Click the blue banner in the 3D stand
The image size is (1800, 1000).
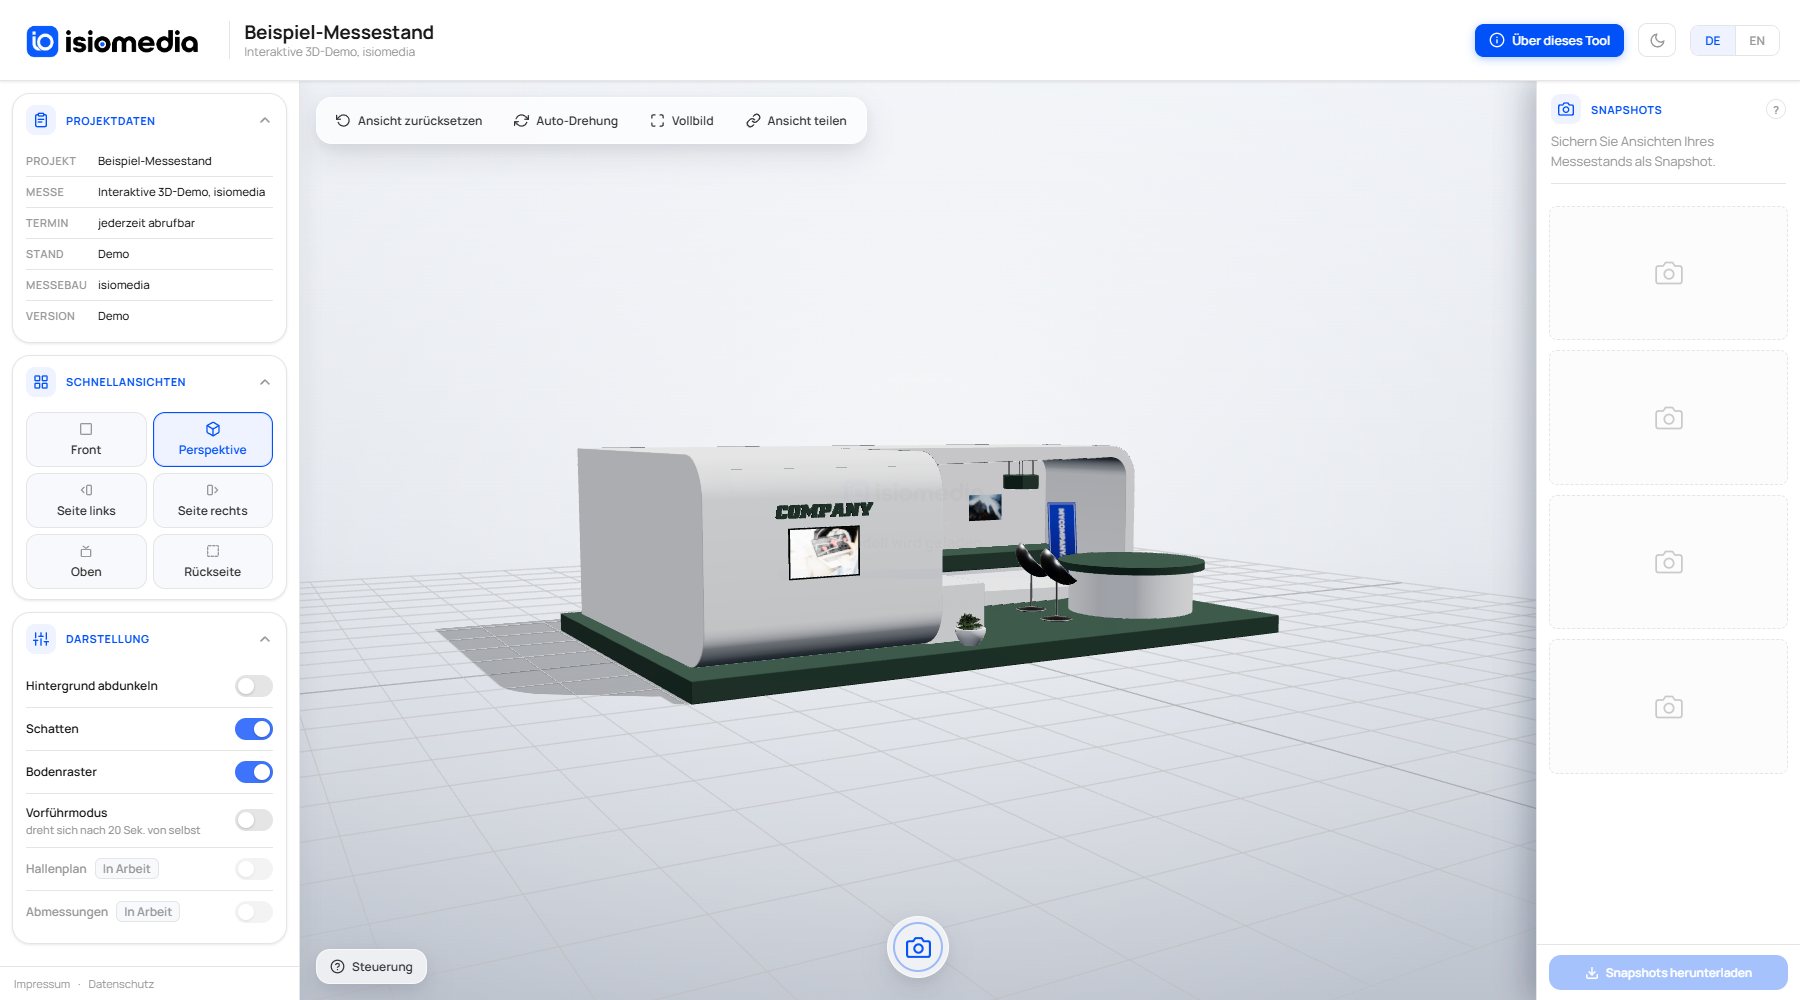1061,530
